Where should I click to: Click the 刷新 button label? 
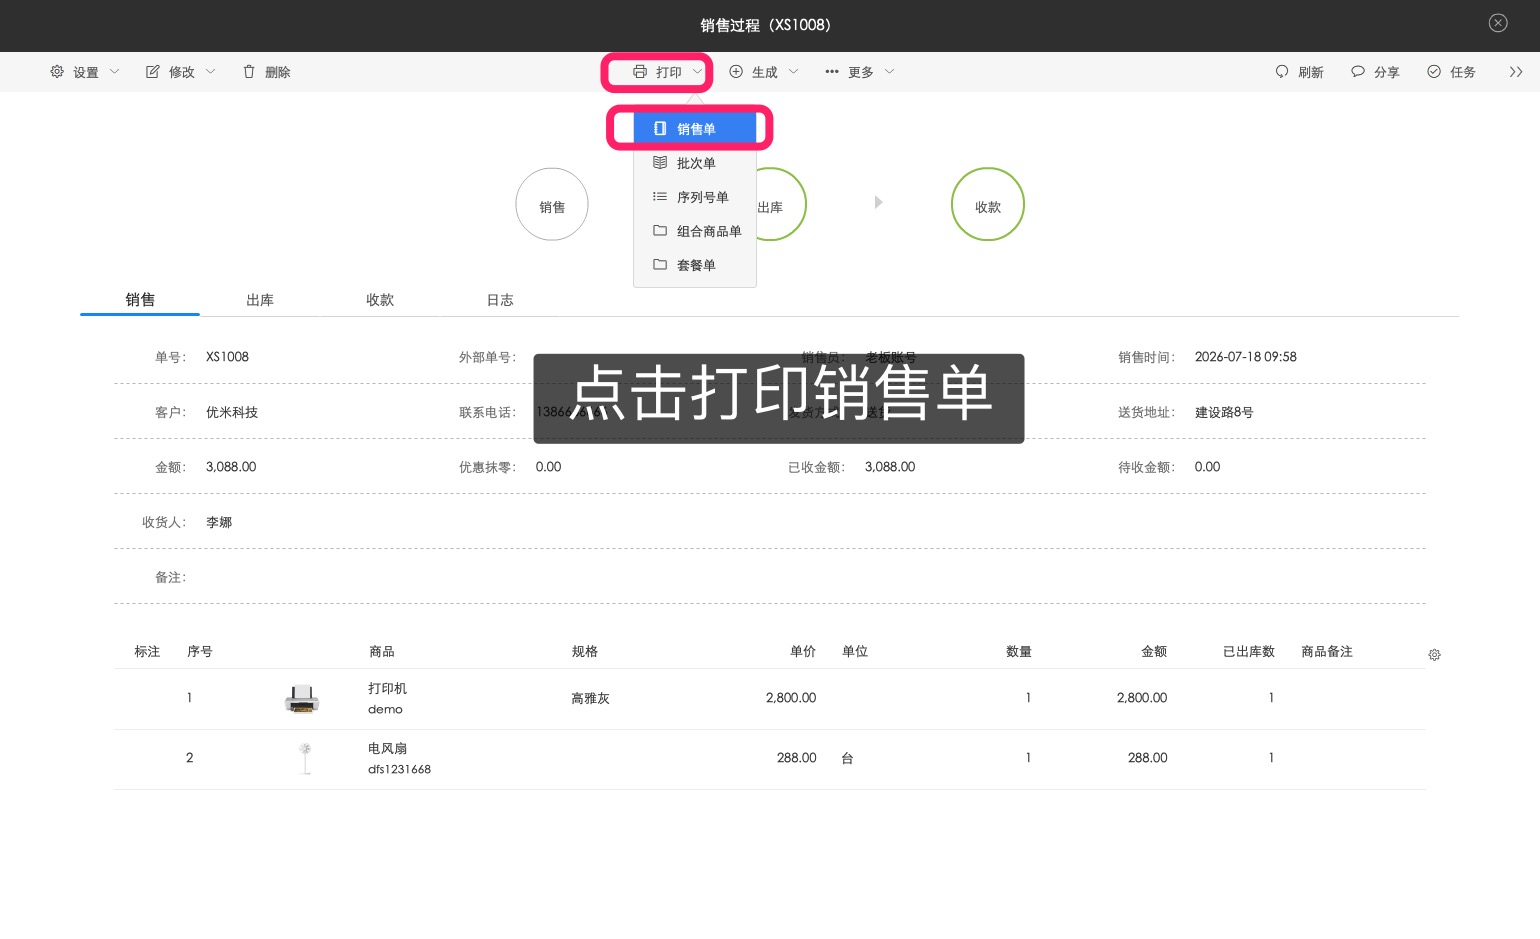(x=1311, y=73)
